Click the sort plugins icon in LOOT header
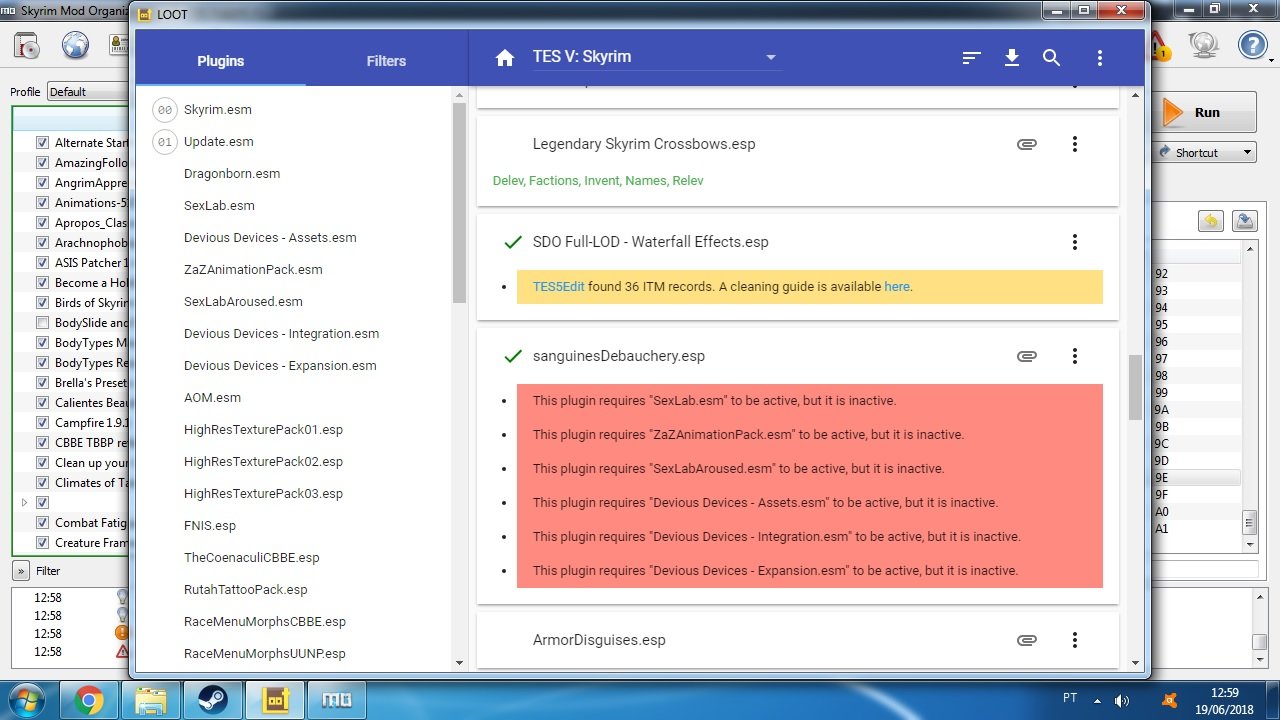This screenshot has width=1280, height=720. coord(971,58)
